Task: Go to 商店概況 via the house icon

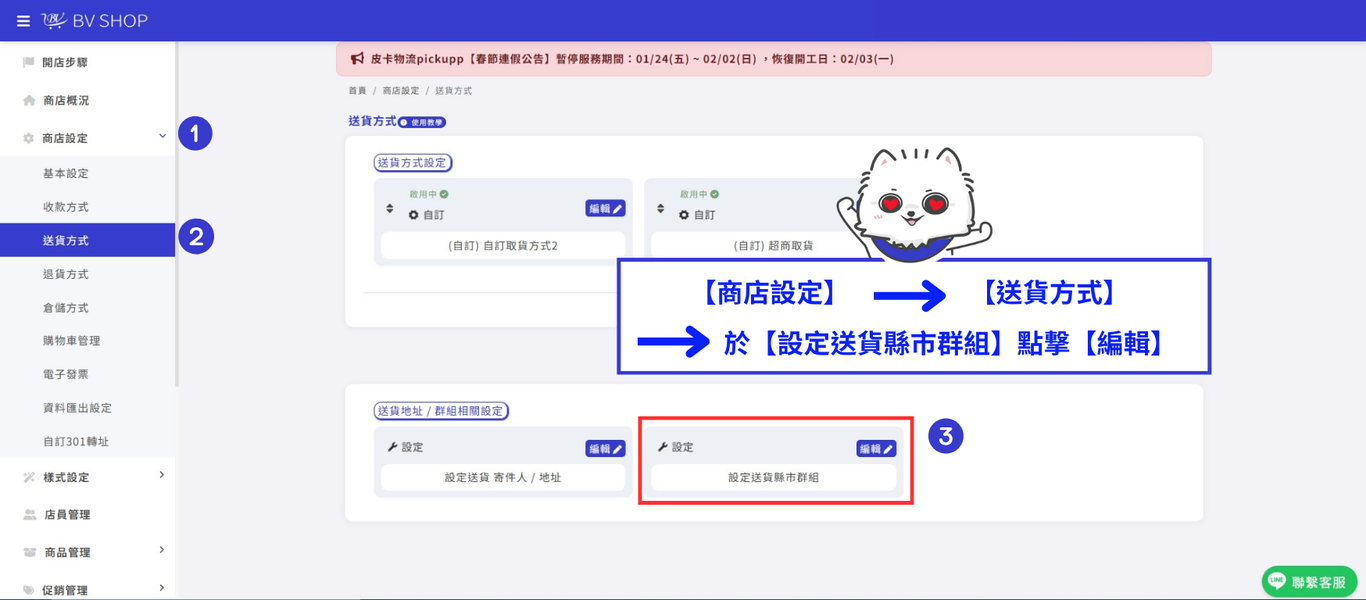Action: (56, 100)
